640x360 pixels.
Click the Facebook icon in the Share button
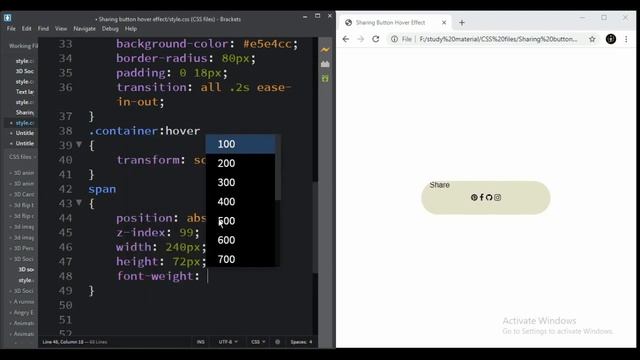click(x=482, y=198)
